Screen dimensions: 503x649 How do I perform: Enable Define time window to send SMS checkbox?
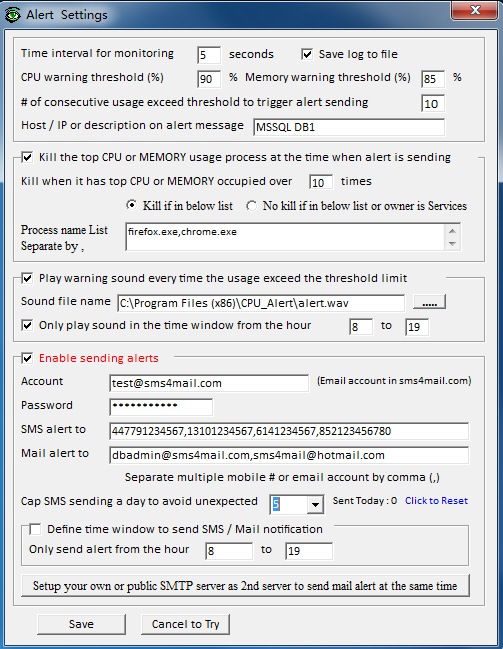point(35,529)
